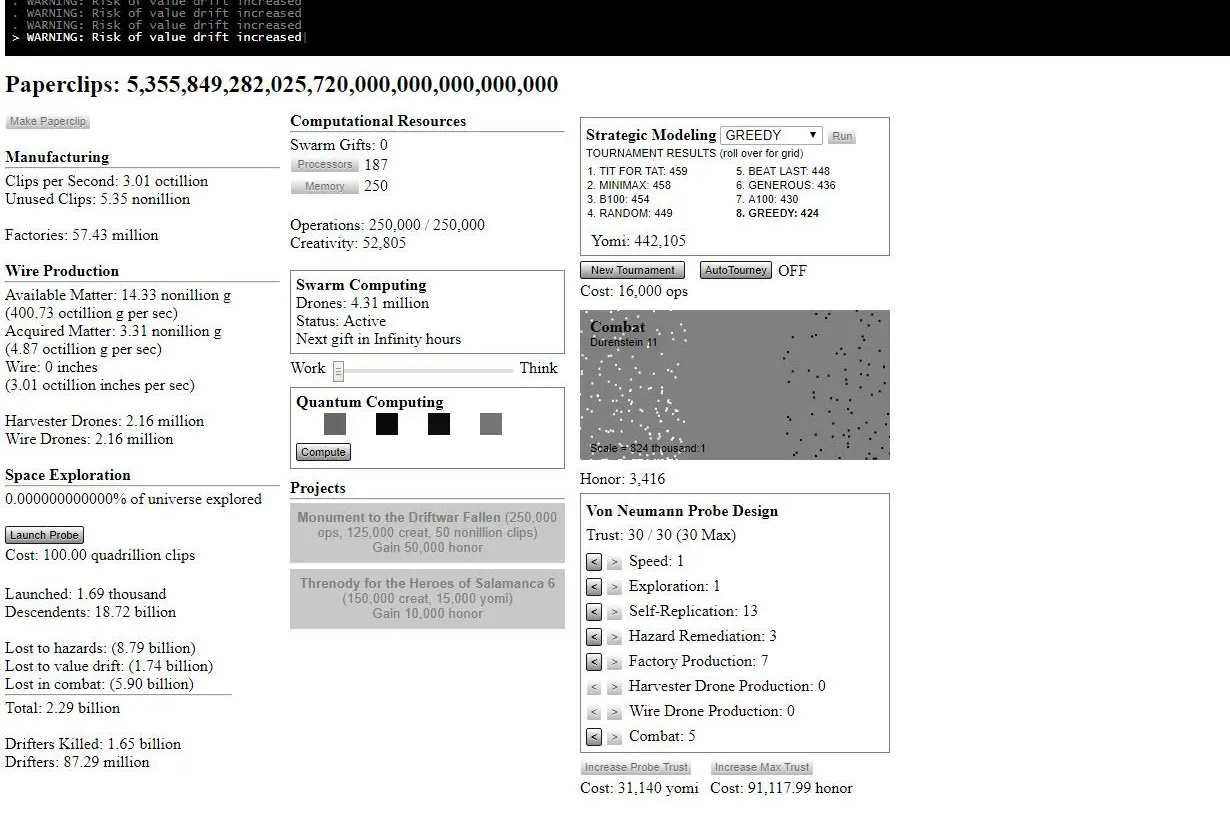
Task: Increase Self-Replication value with arrow
Action: [x=614, y=612]
